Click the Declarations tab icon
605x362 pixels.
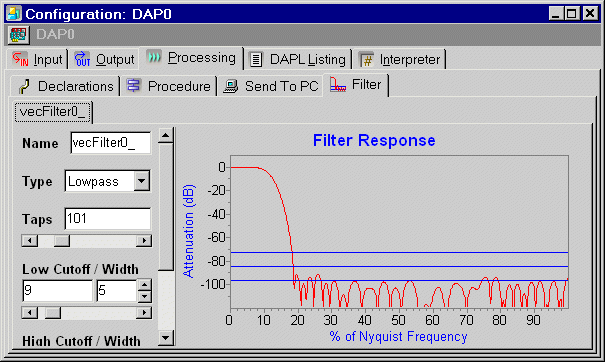pos(24,86)
